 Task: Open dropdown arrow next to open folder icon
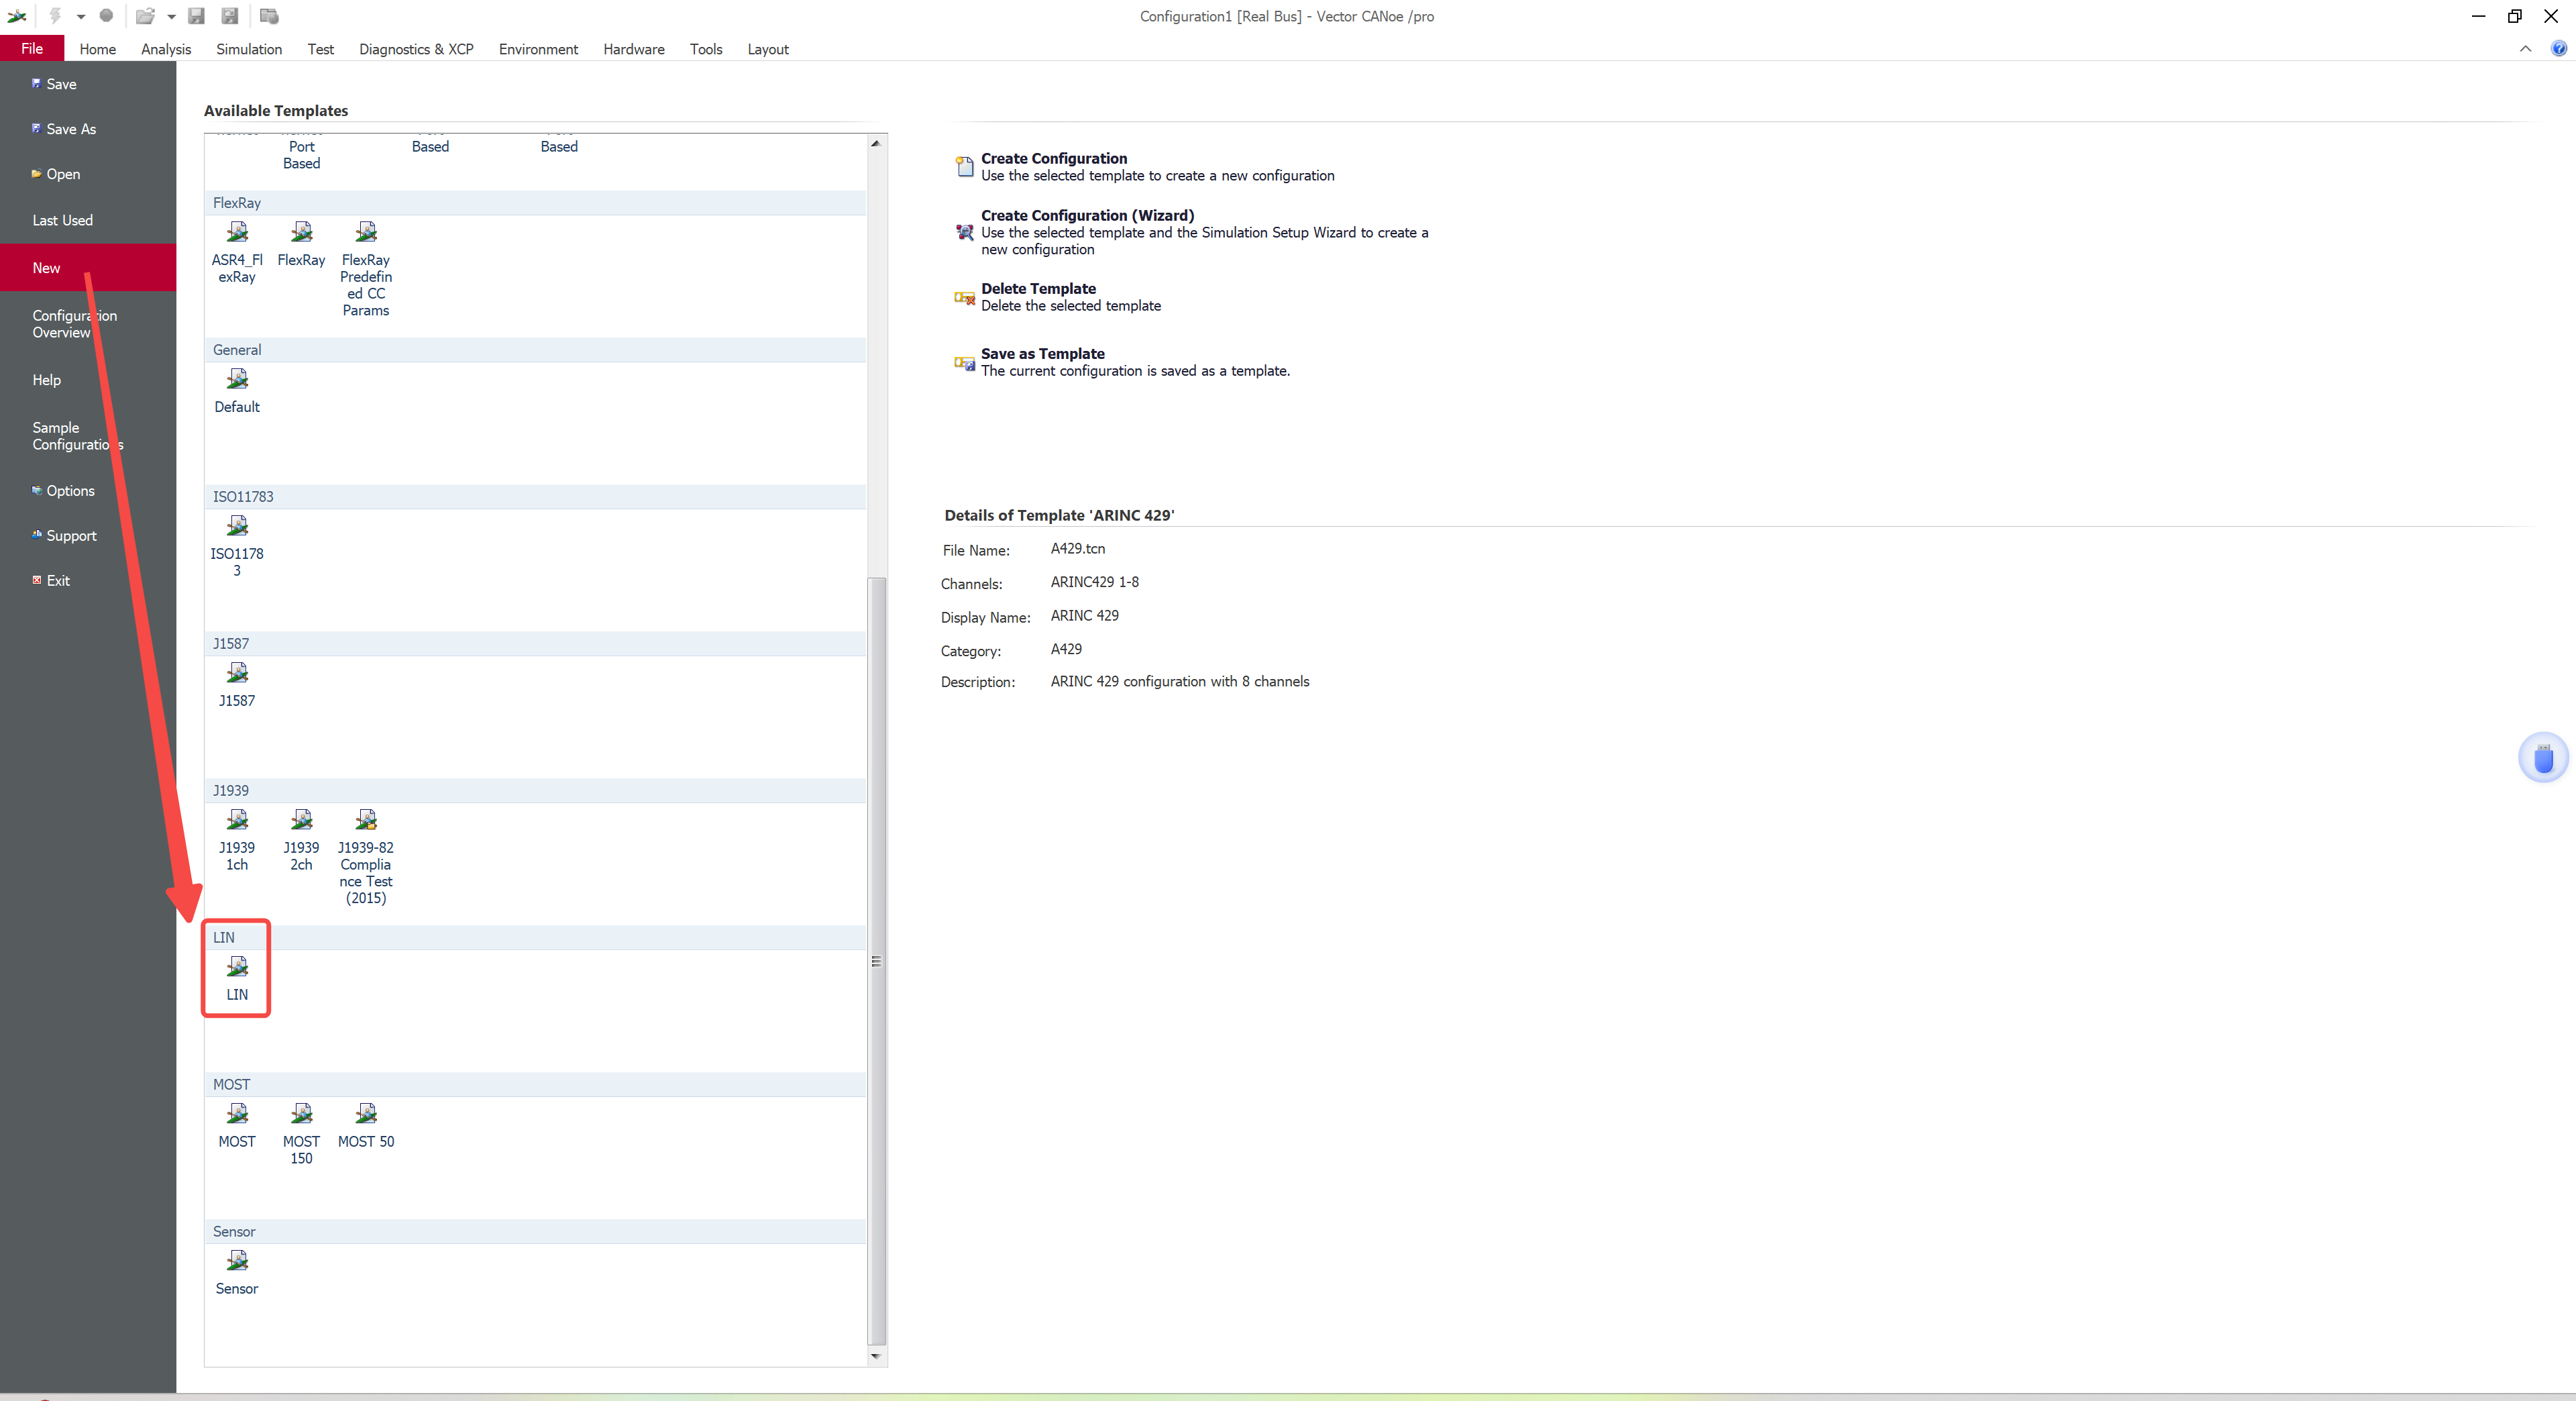(171, 17)
